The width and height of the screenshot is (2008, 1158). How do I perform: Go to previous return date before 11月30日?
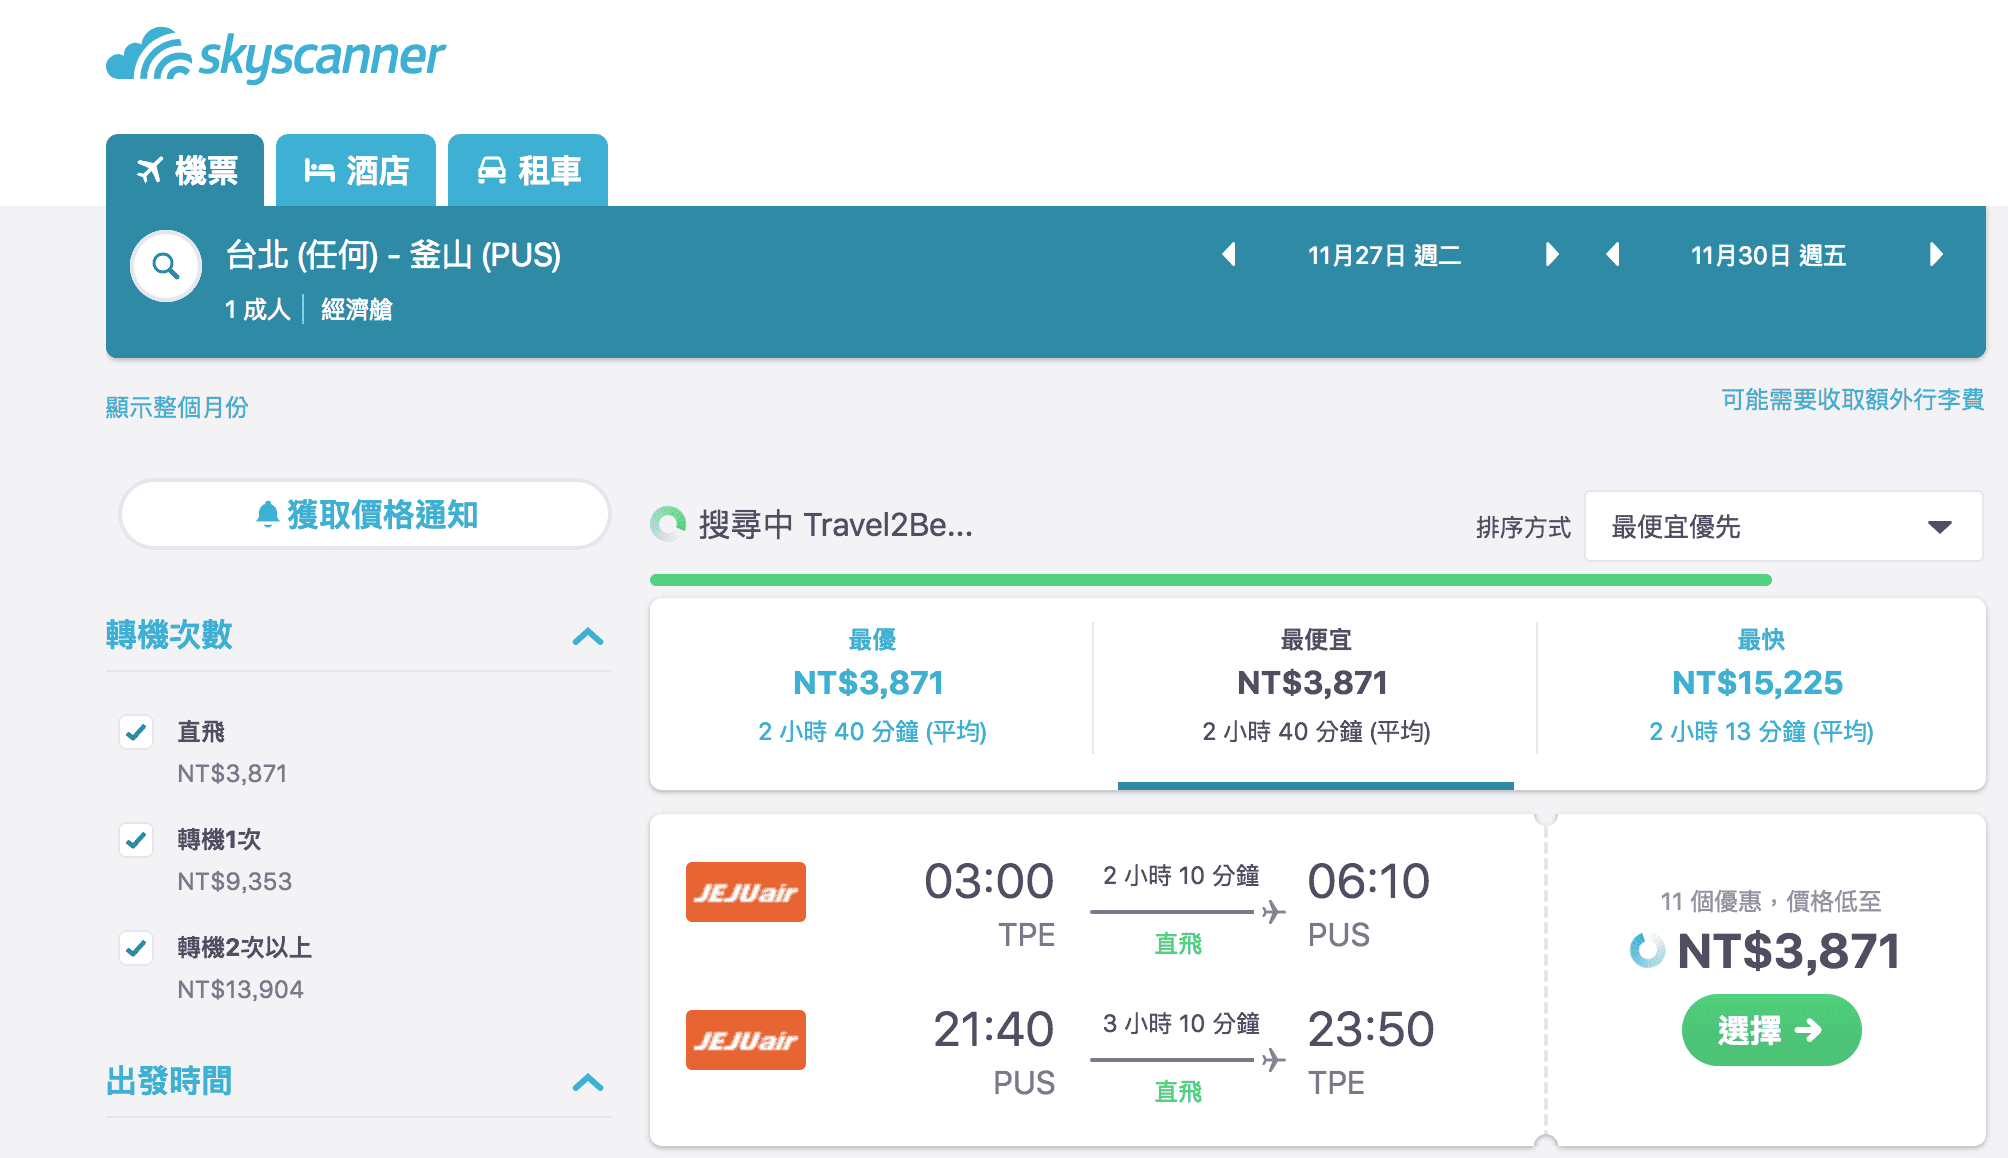1612,255
